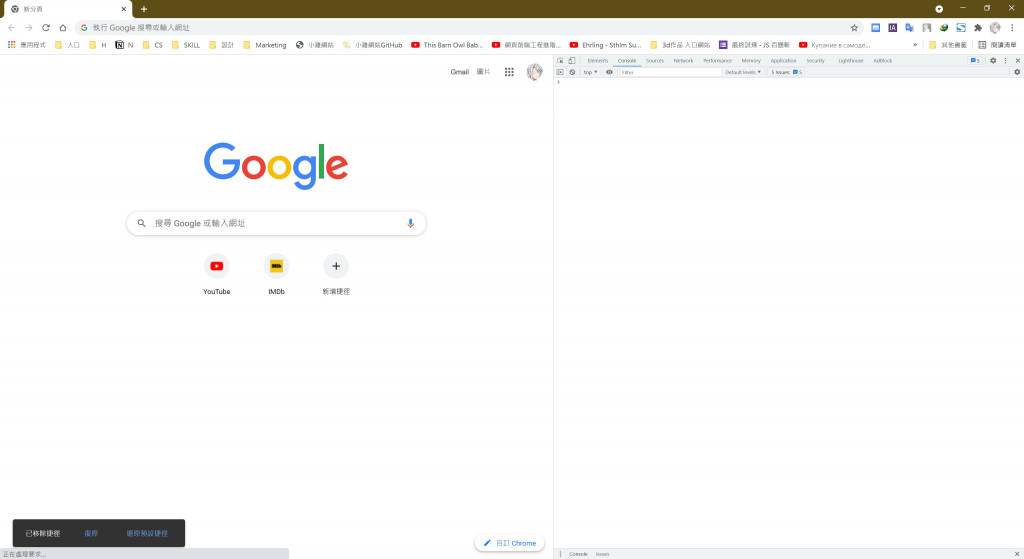Open the reading list button
This screenshot has height=559, width=1024.
coord(997,45)
